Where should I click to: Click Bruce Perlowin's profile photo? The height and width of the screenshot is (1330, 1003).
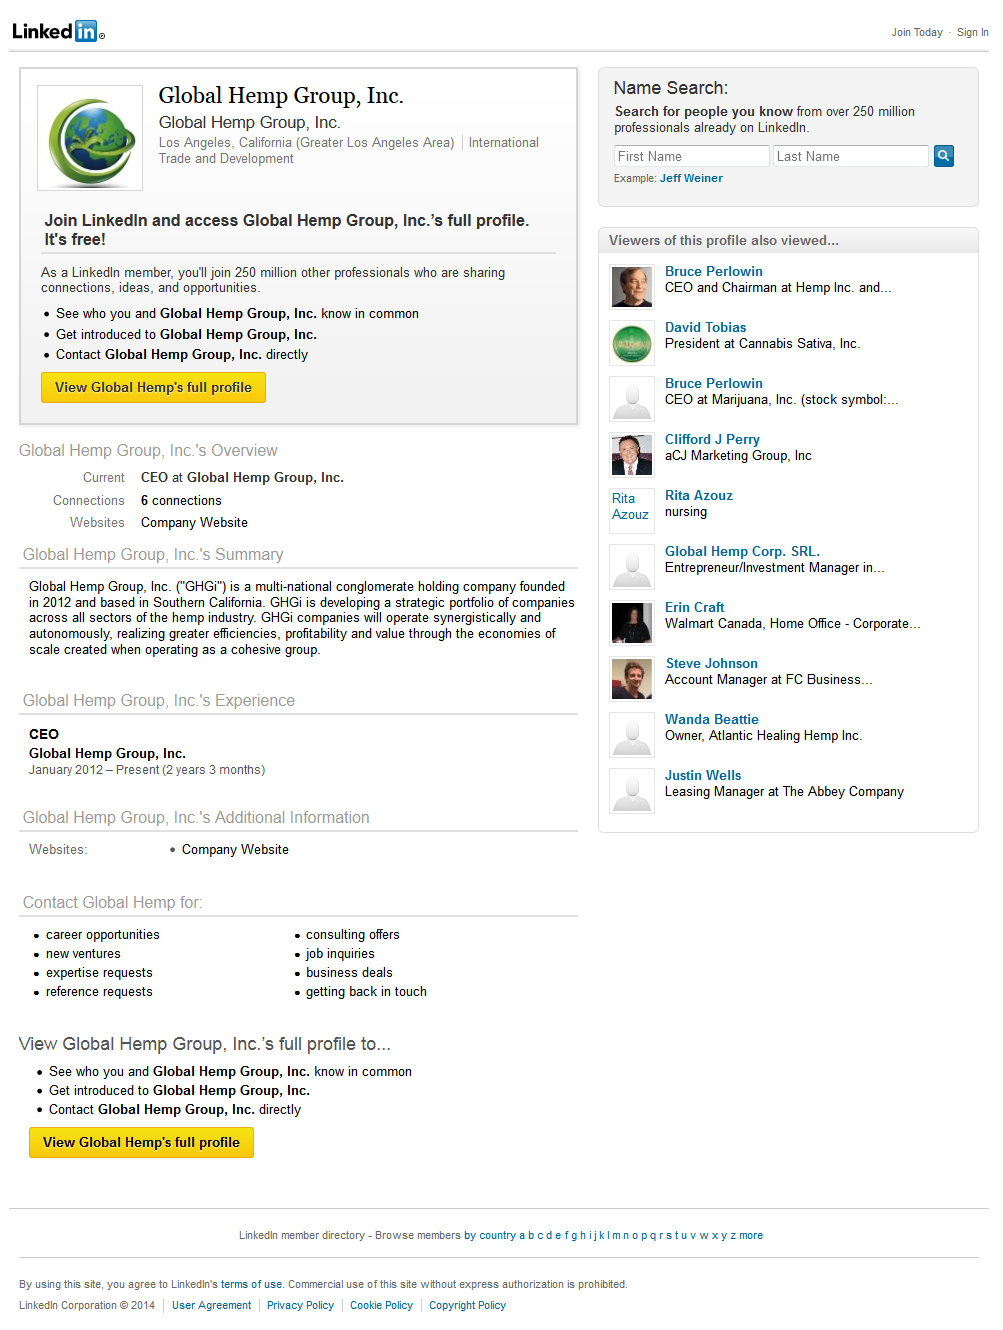point(631,286)
